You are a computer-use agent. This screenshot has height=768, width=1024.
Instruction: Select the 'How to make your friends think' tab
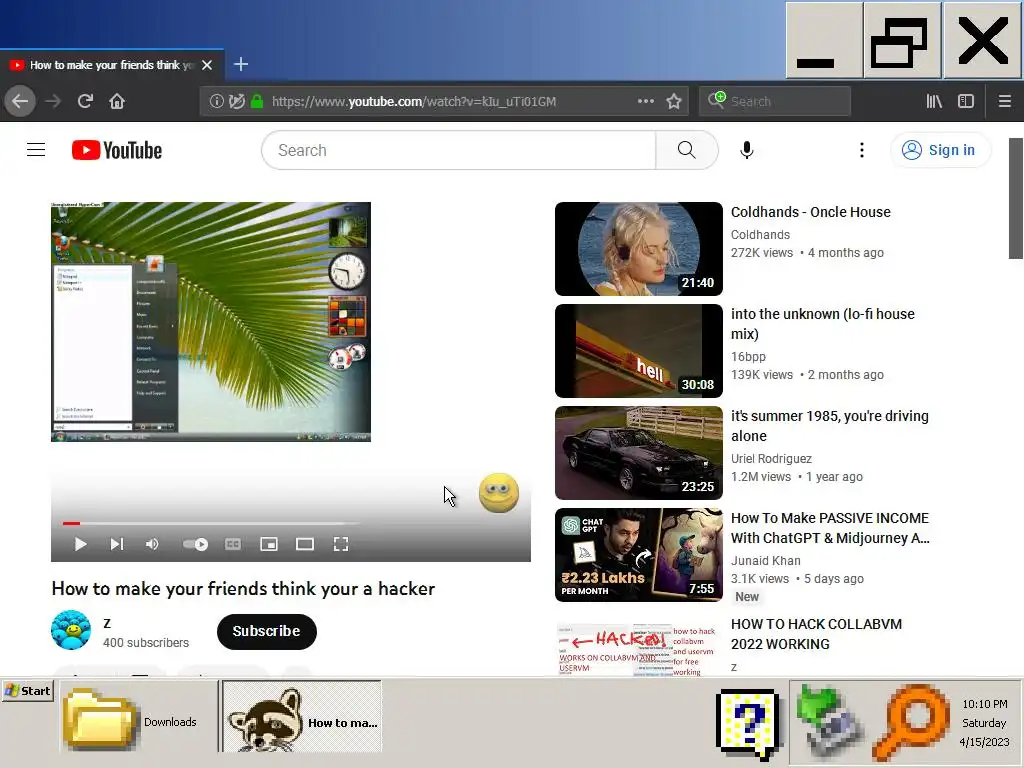(x=112, y=65)
